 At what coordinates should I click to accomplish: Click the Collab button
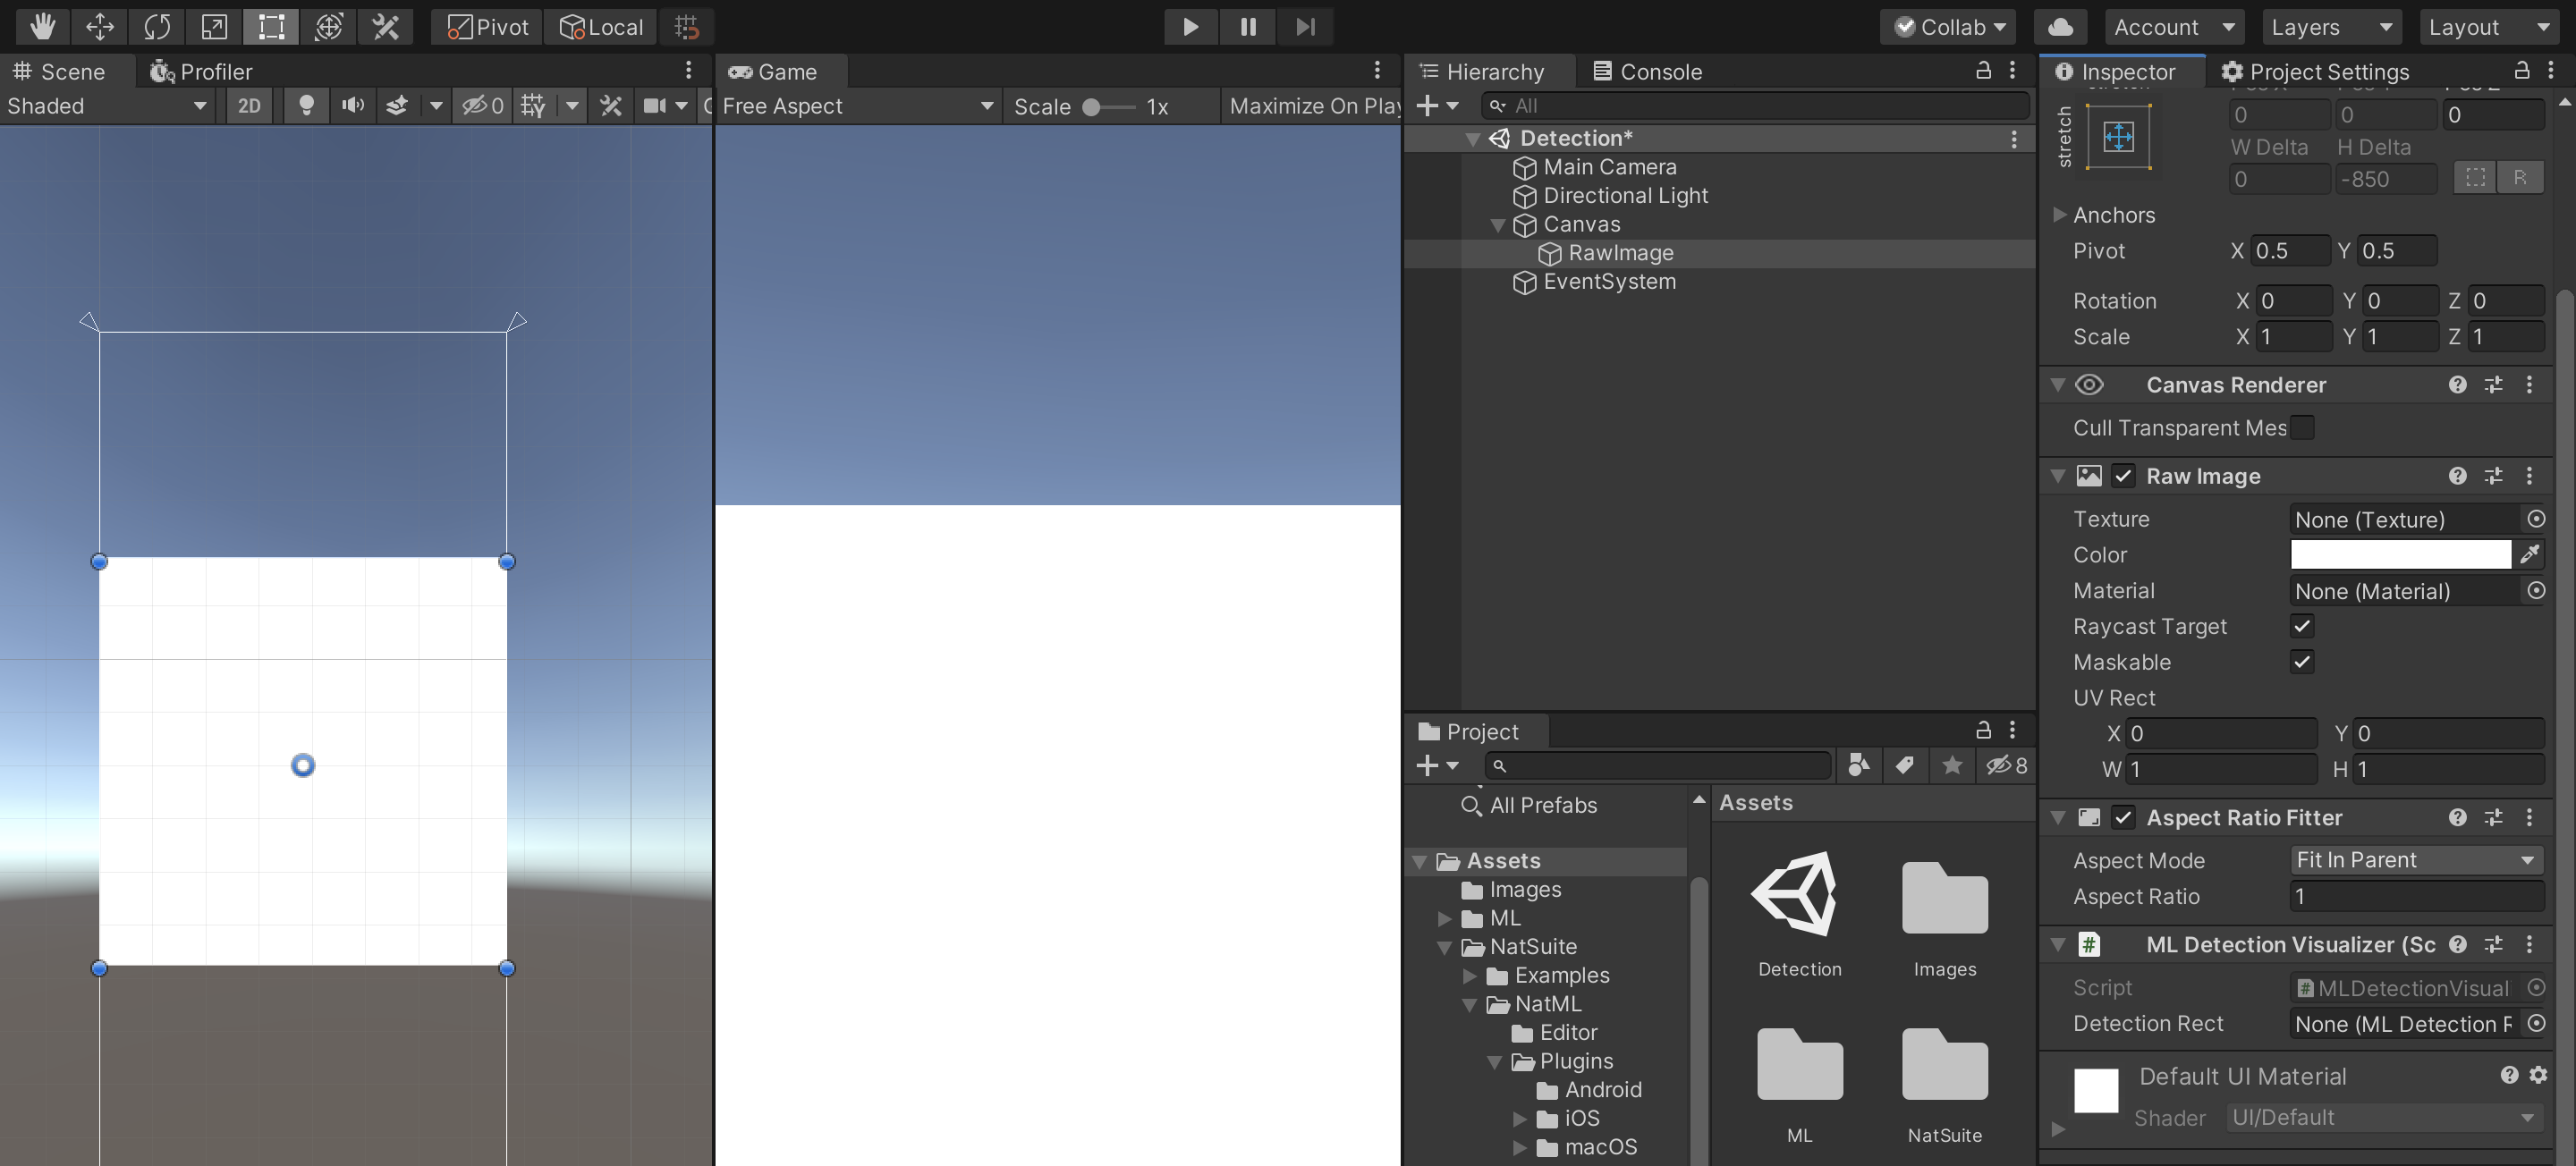coord(1947,27)
